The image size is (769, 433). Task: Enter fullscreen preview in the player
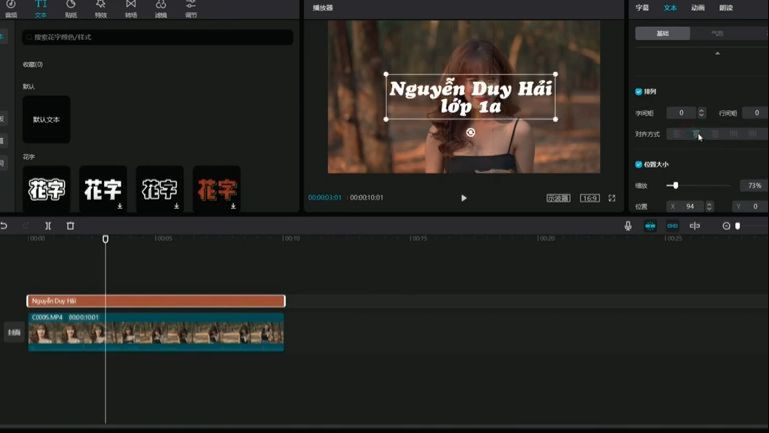point(612,198)
